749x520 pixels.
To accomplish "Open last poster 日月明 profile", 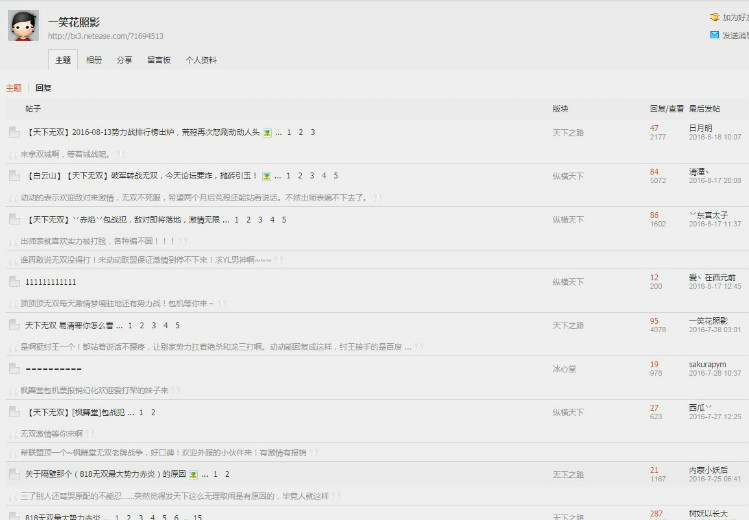I will 700,128.
